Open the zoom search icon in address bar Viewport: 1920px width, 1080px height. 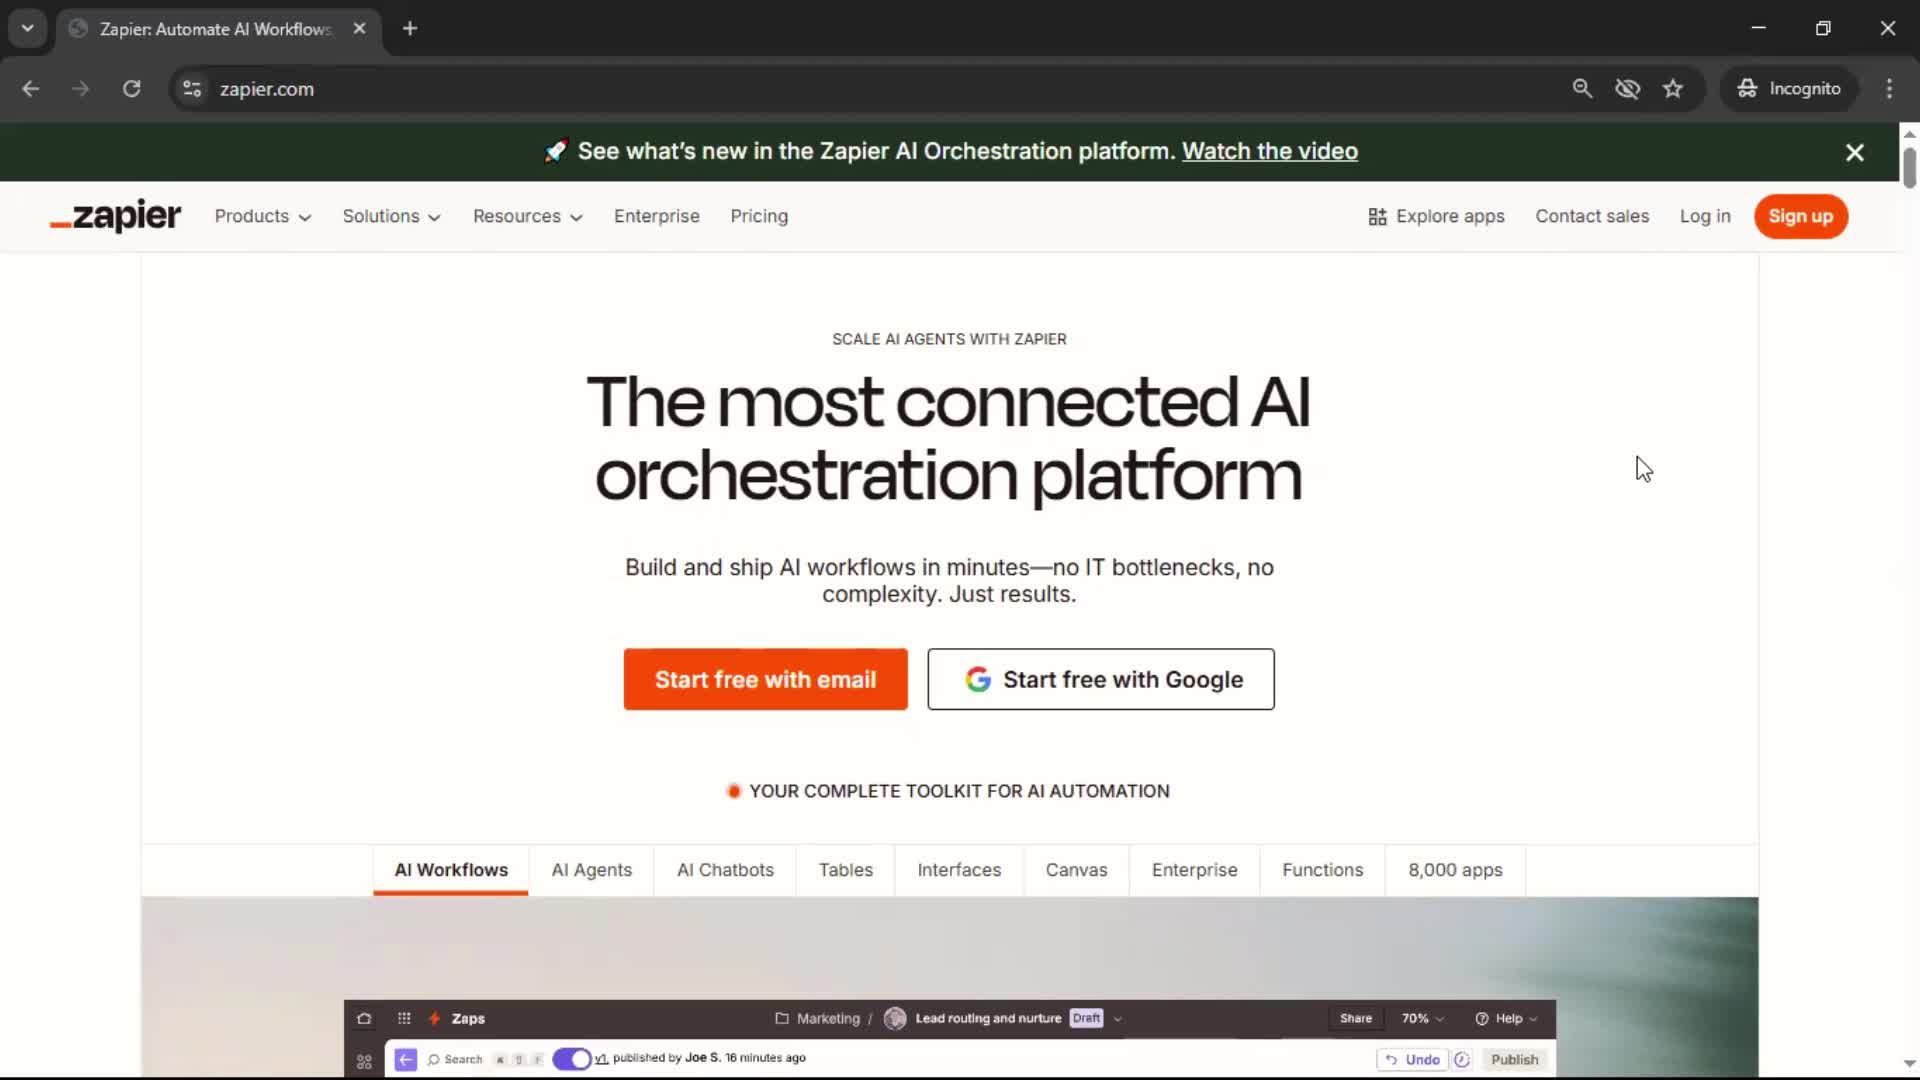(1582, 89)
